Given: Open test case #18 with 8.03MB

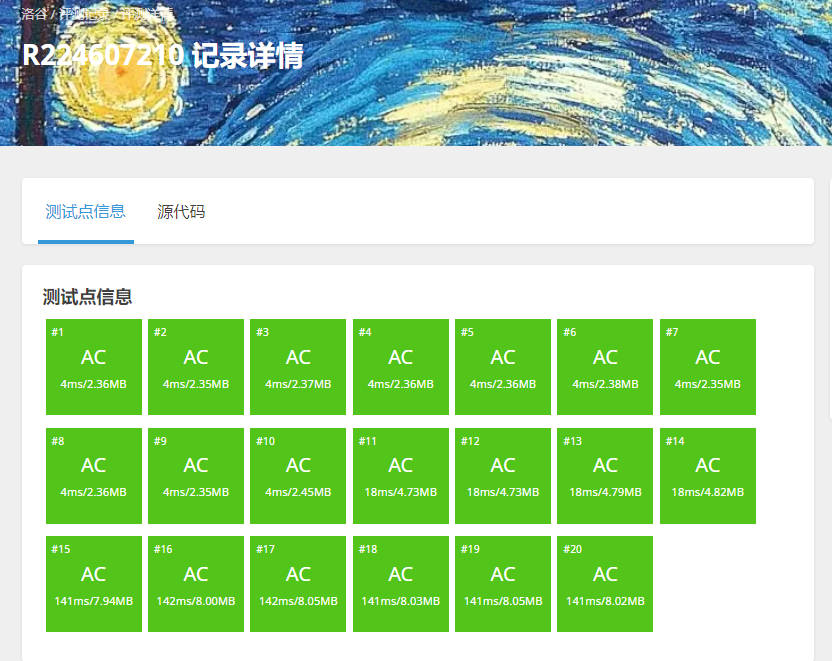Looking at the screenshot, I should [x=401, y=584].
